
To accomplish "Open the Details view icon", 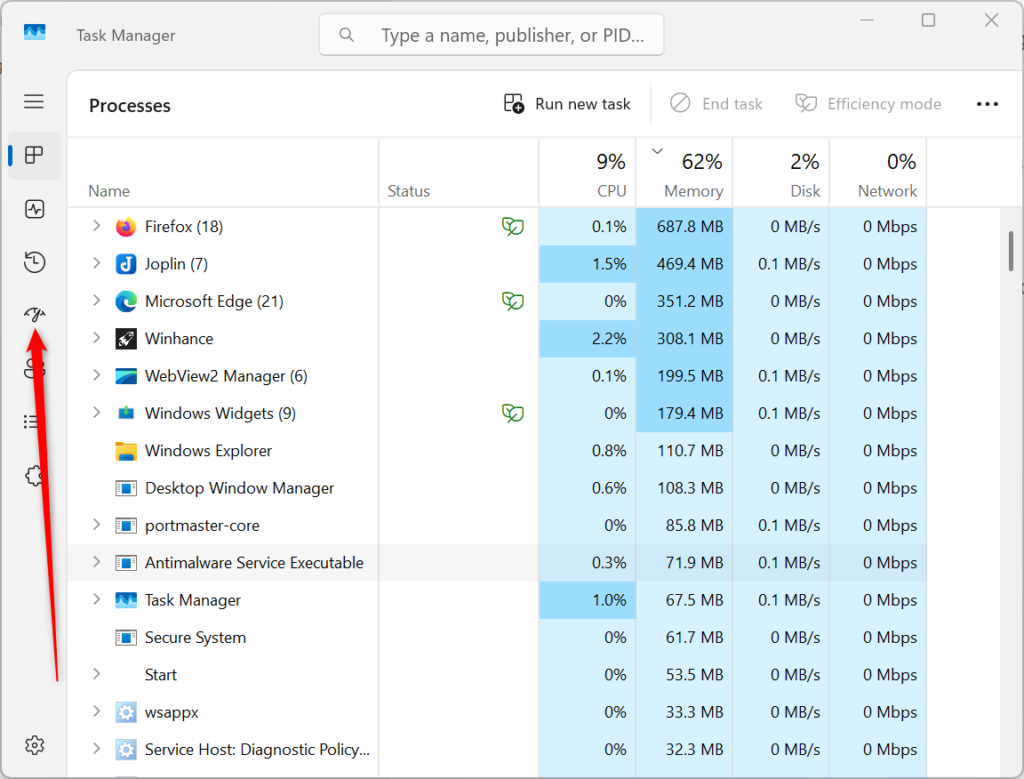I will pos(34,421).
